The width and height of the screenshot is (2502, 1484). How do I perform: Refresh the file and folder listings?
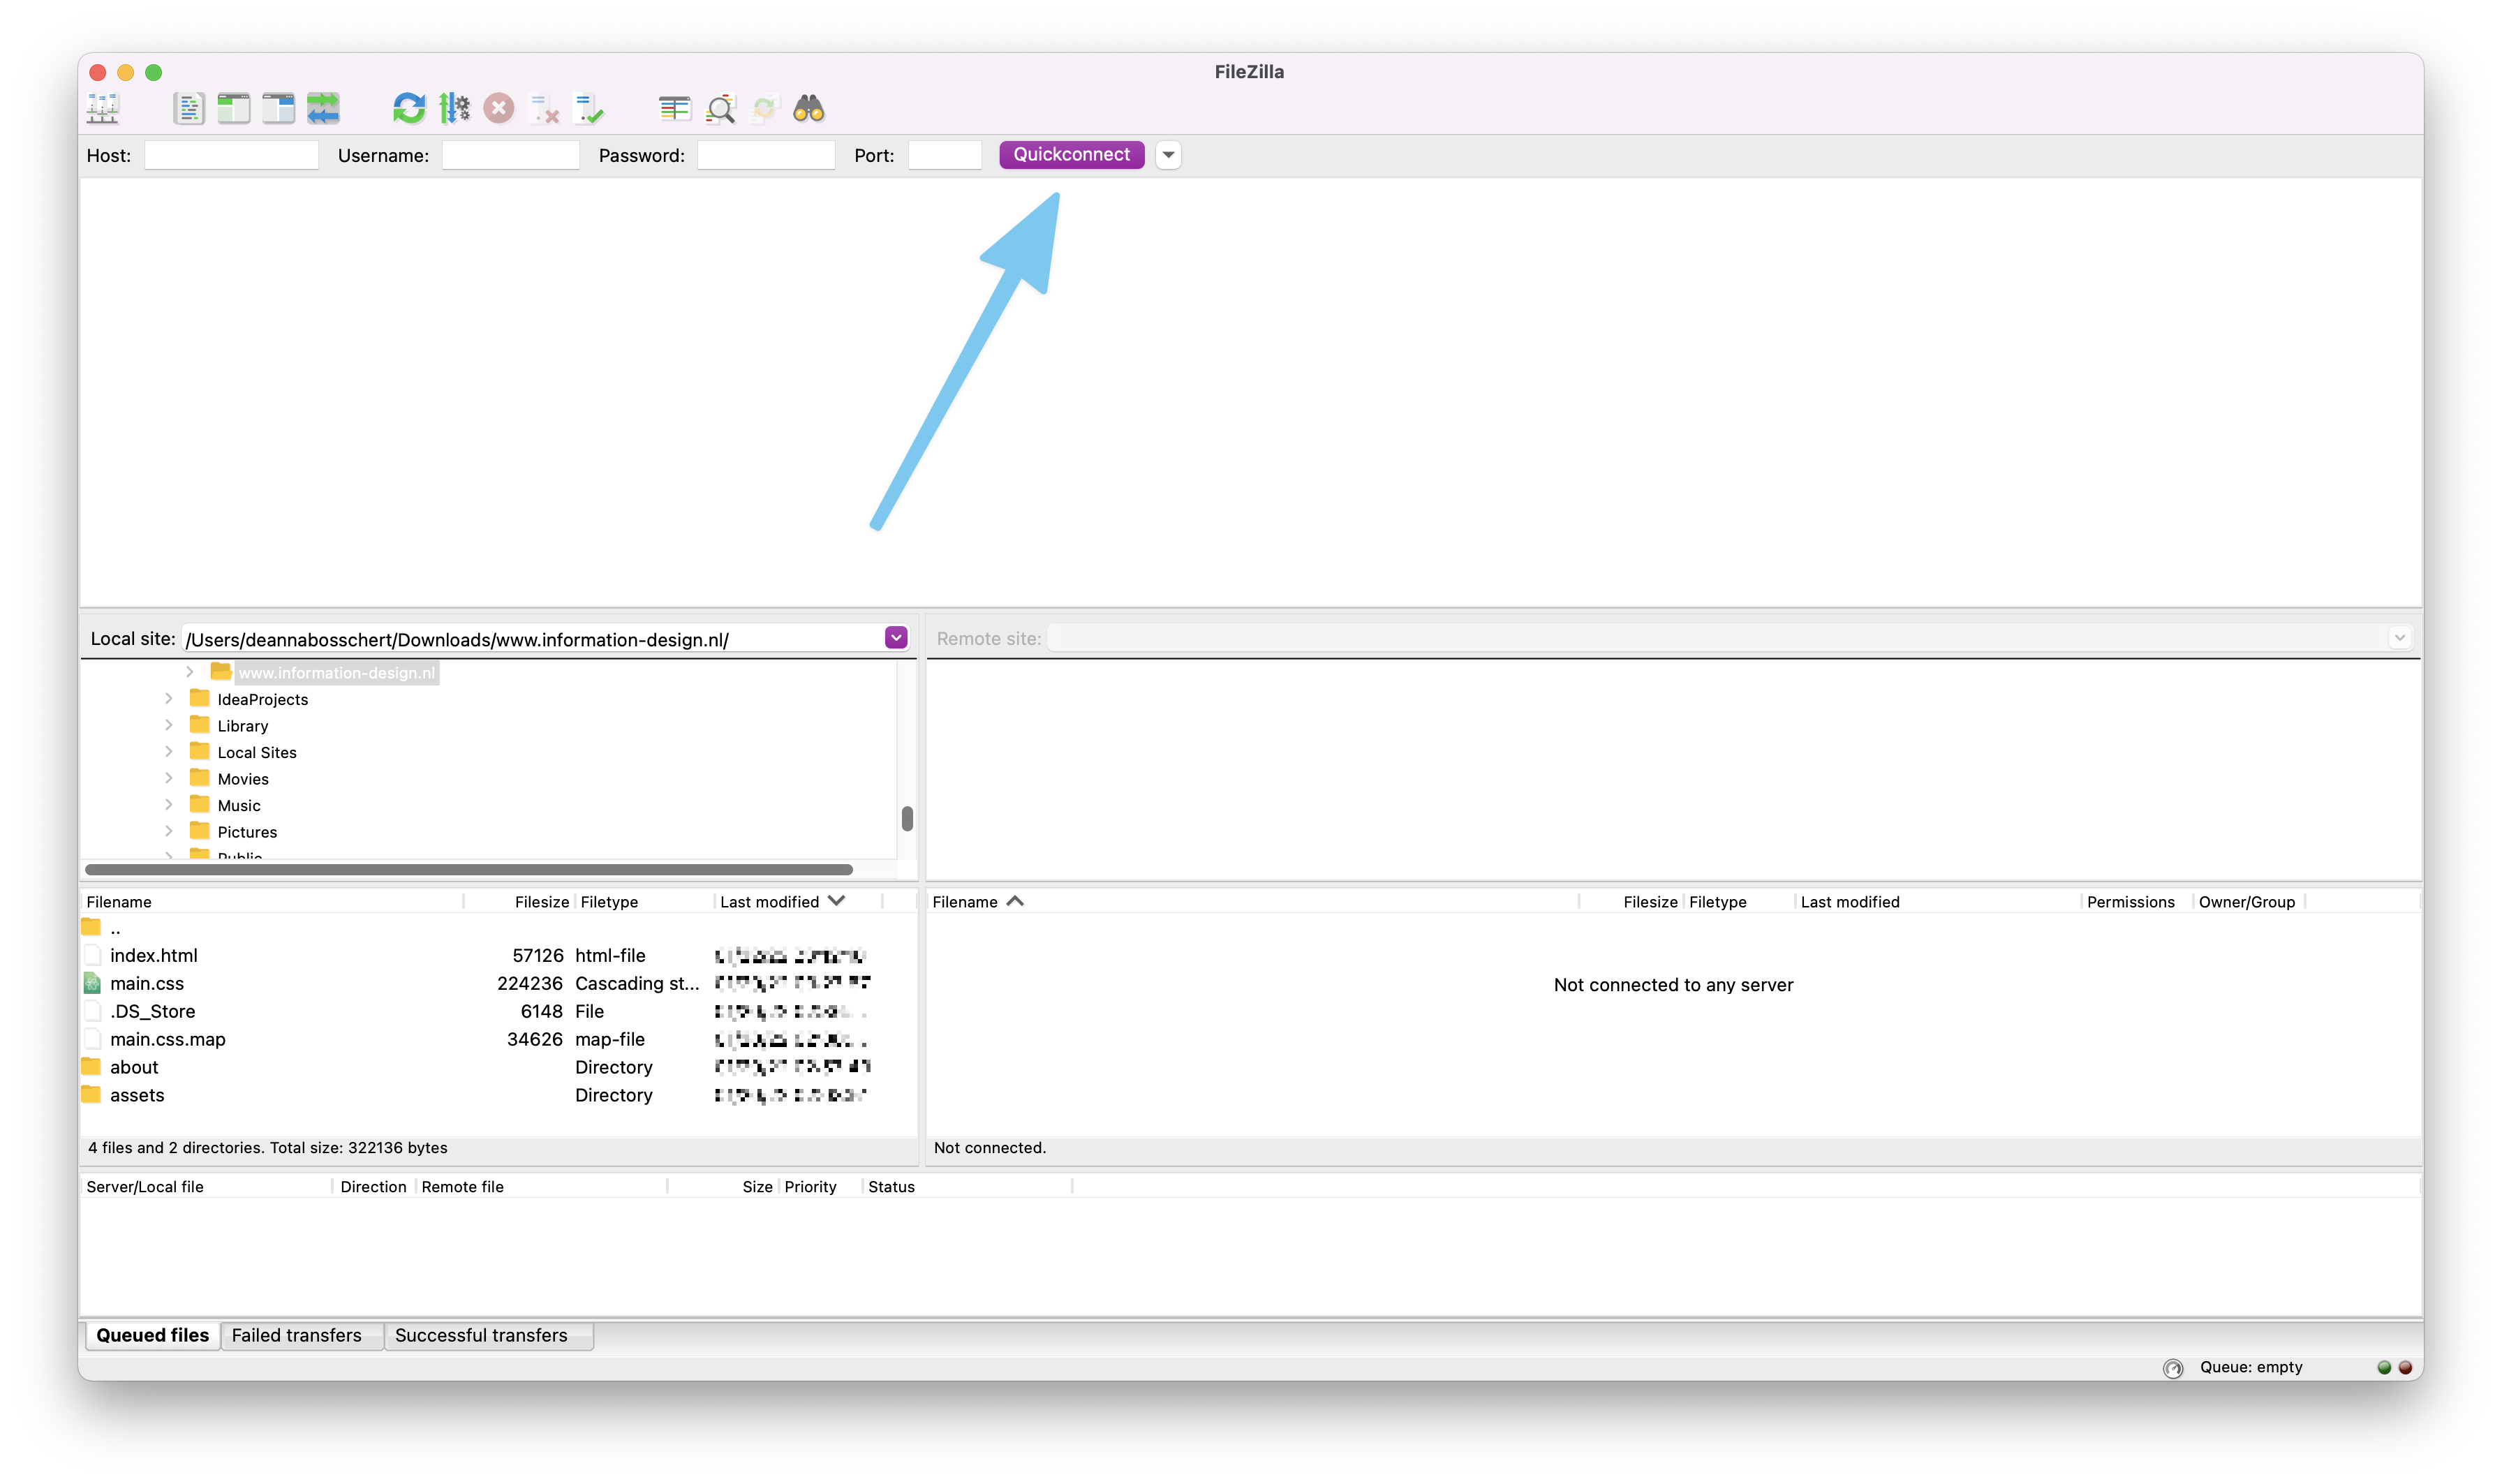pyautogui.click(x=408, y=108)
